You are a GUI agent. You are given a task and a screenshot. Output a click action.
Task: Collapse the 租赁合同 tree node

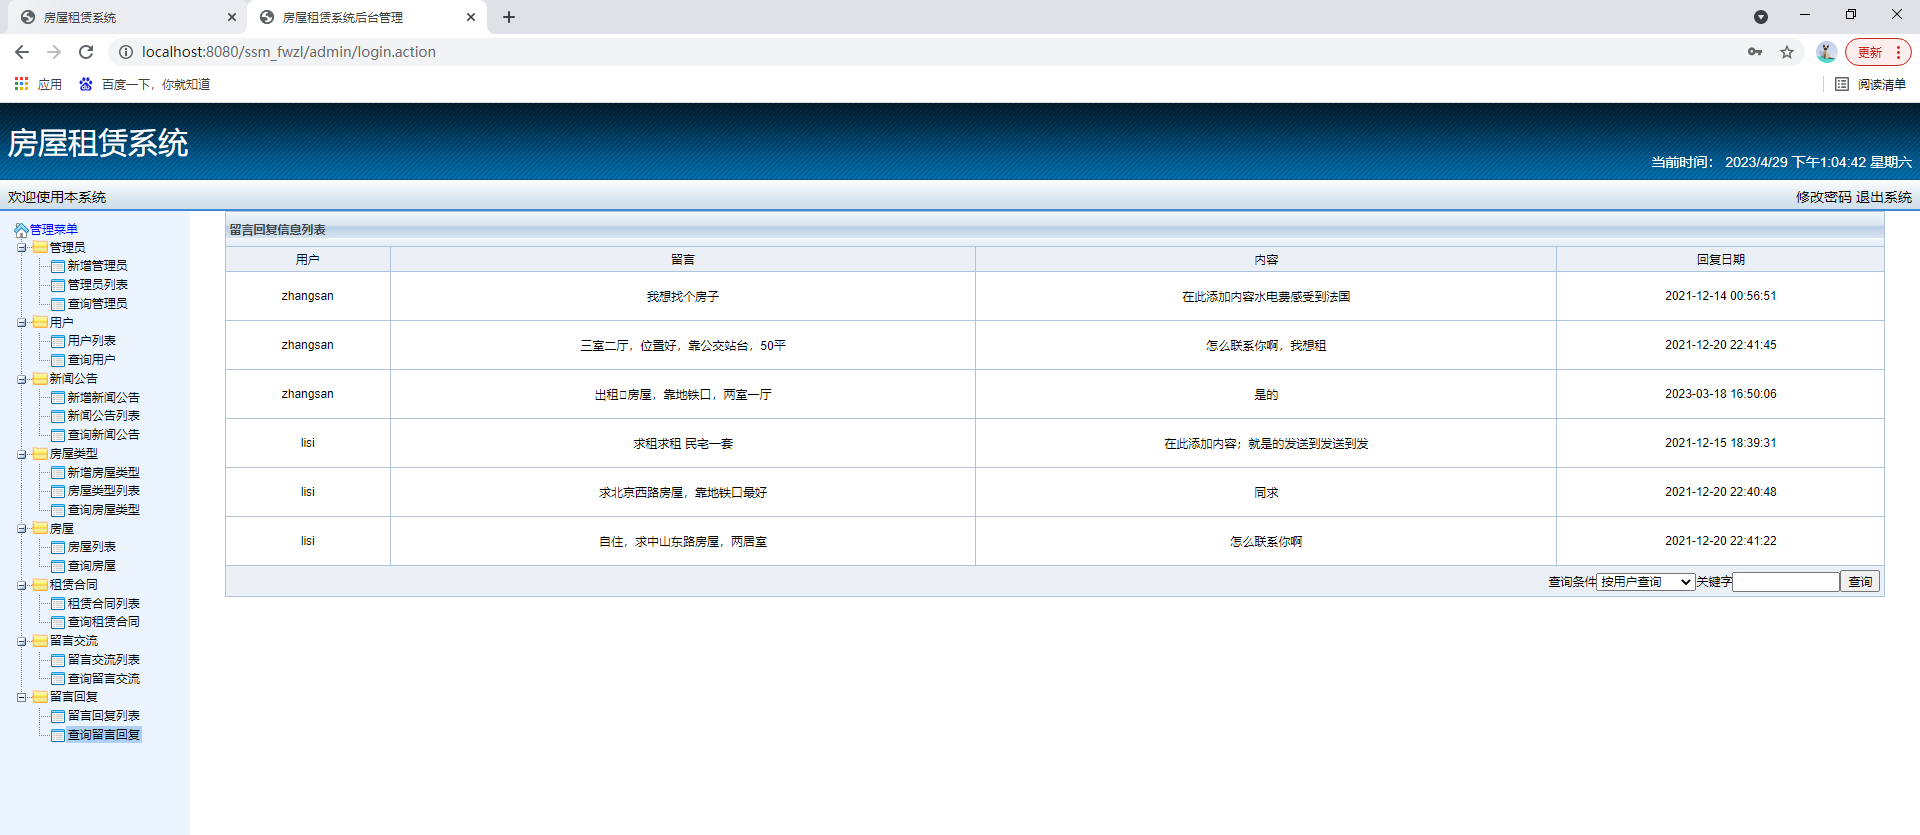pyautogui.click(x=22, y=585)
